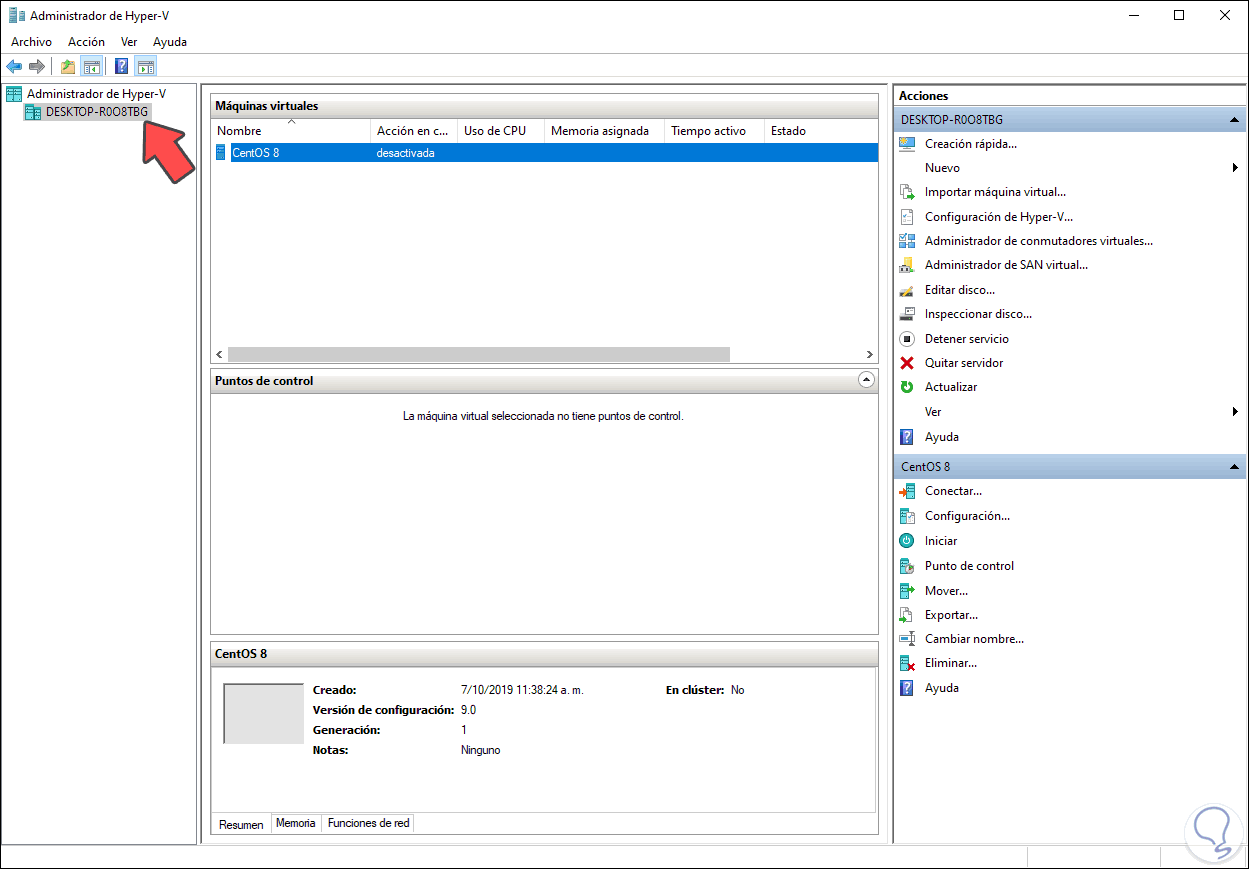Click the Inspeccionar disco icon
1249x869 pixels.
[907, 314]
